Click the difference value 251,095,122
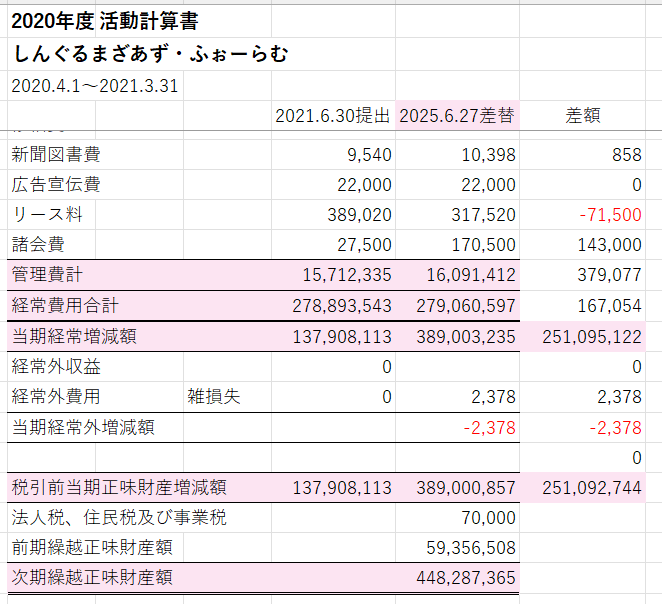The height and width of the screenshot is (604, 662). (x=592, y=337)
